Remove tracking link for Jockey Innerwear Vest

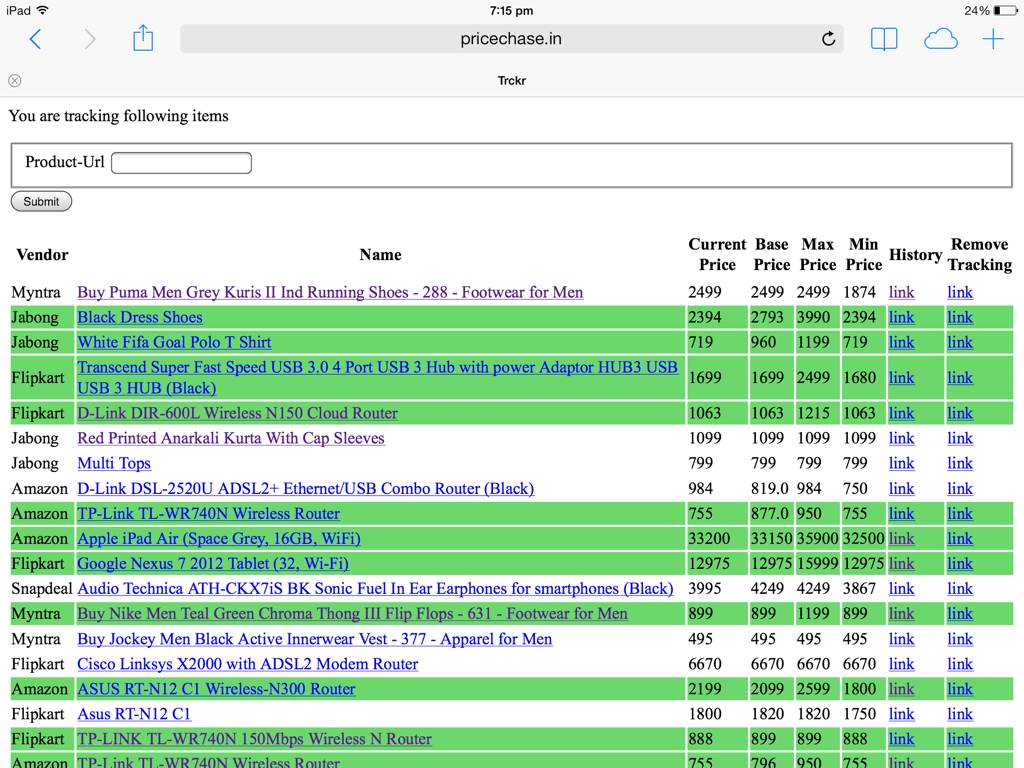tap(960, 639)
